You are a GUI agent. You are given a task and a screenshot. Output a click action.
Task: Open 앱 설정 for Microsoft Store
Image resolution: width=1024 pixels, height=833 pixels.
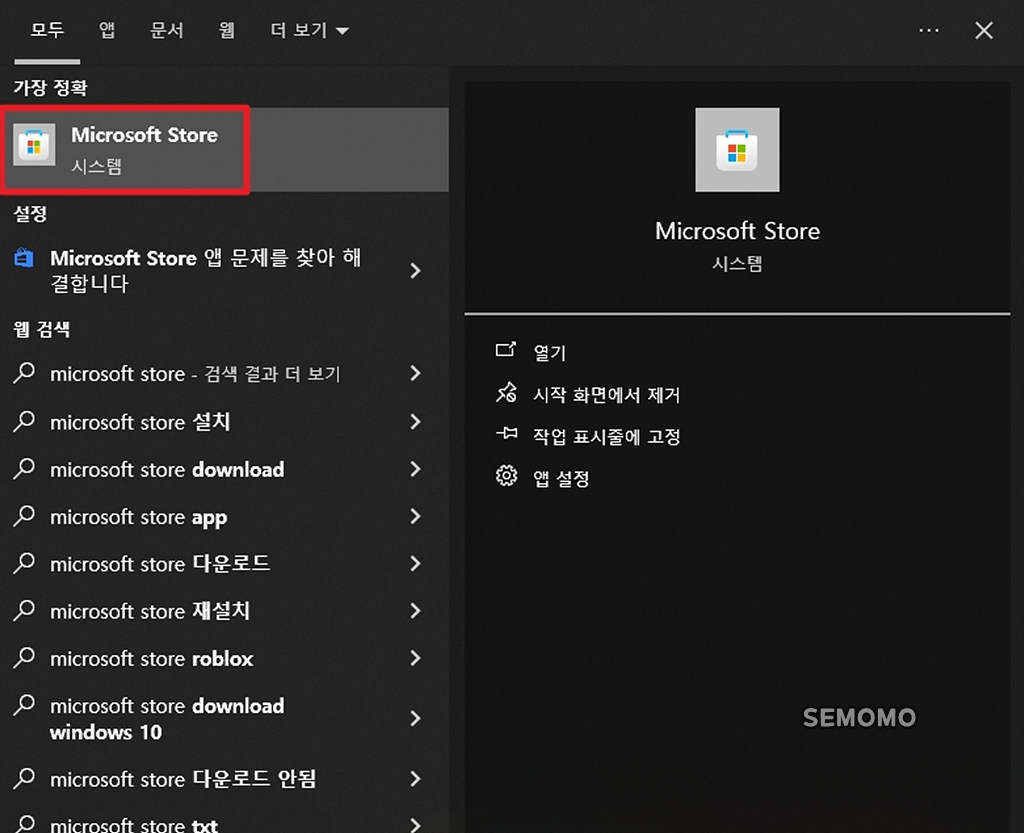[561, 479]
